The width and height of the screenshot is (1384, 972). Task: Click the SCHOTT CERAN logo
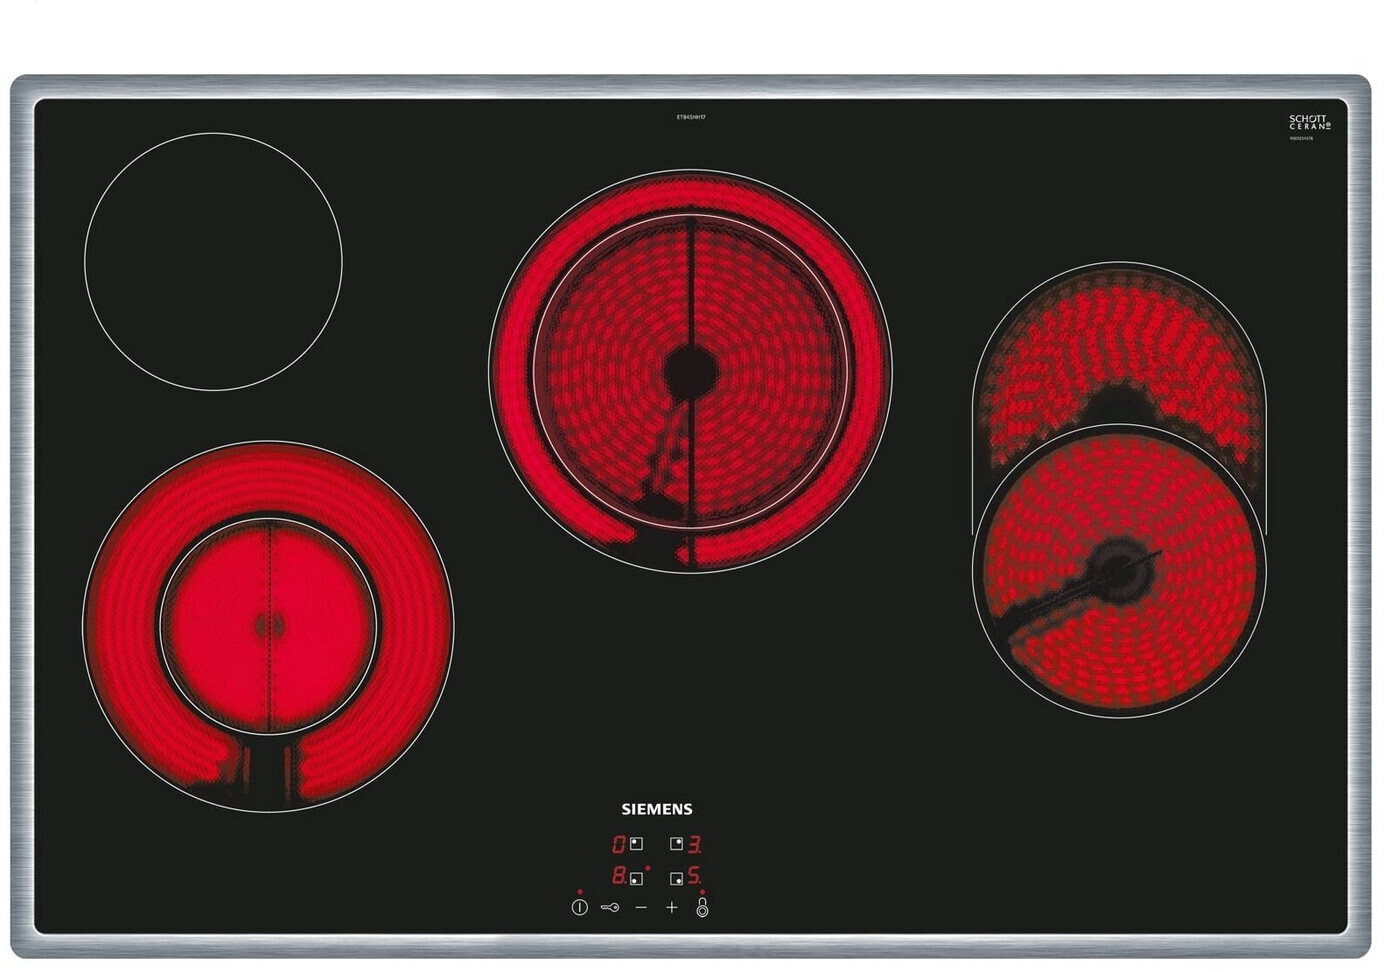(x=1309, y=123)
